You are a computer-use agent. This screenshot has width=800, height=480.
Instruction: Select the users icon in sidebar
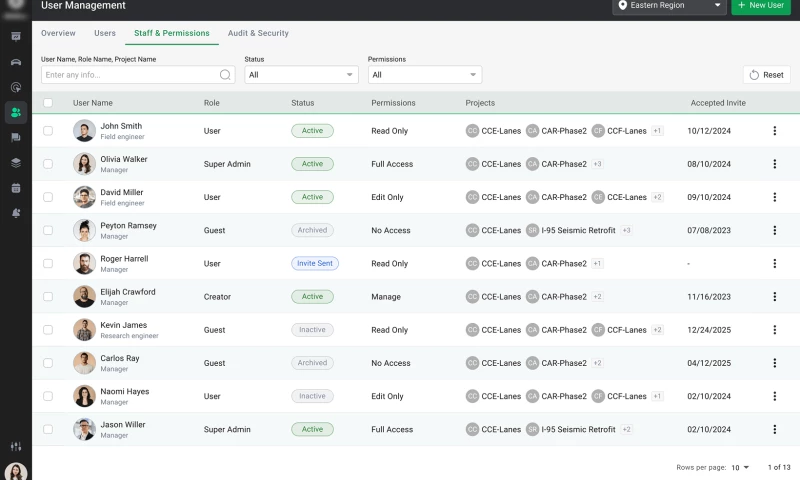pyautogui.click(x=16, y=112)
